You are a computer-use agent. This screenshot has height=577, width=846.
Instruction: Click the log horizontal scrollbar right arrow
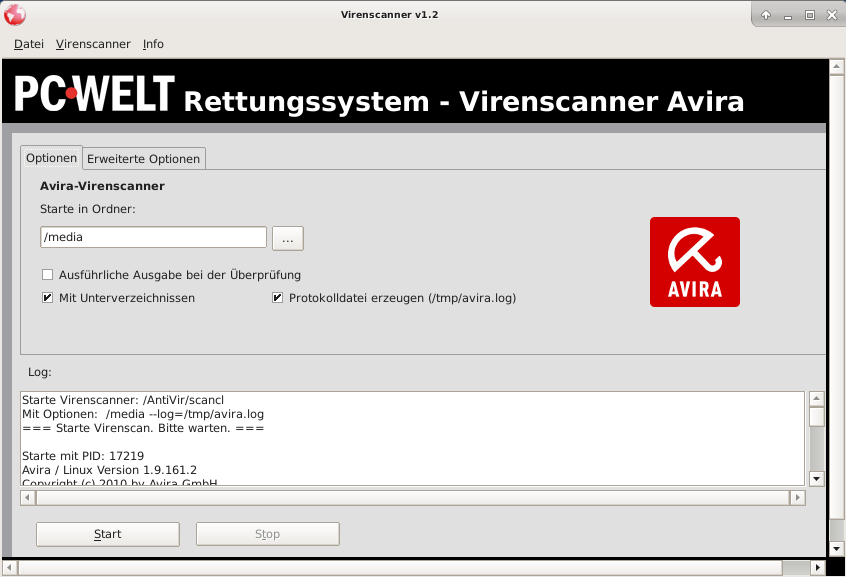[797, 497]
